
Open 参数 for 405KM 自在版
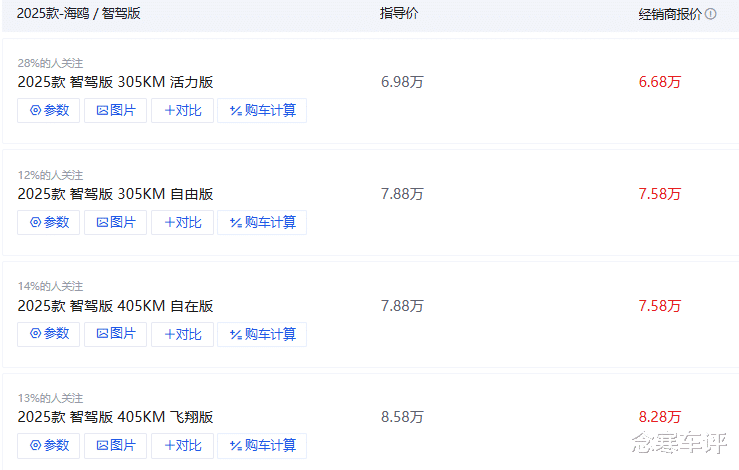click(48, 334)
